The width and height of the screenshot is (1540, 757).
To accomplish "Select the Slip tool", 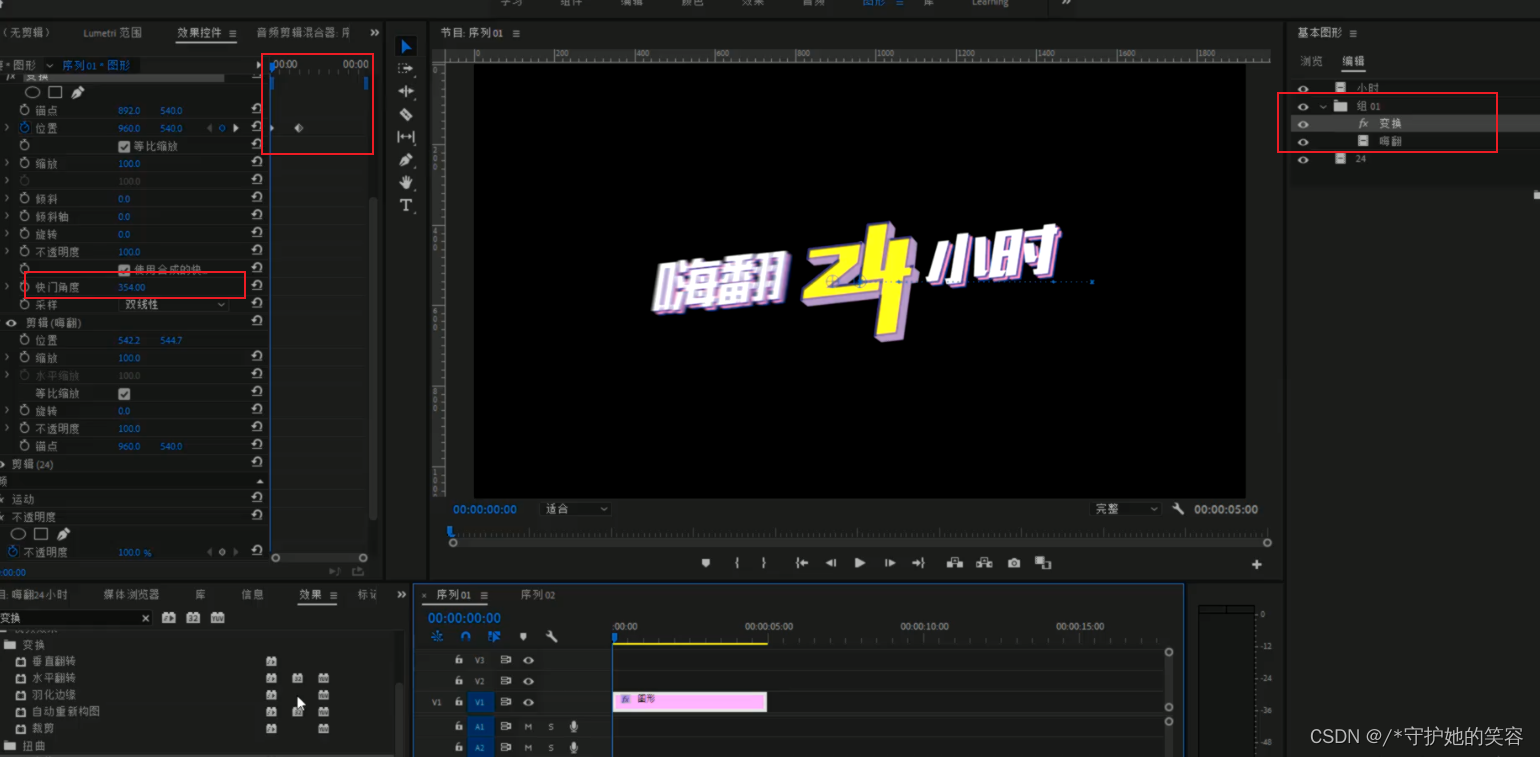I will click(x=406, y=137).
